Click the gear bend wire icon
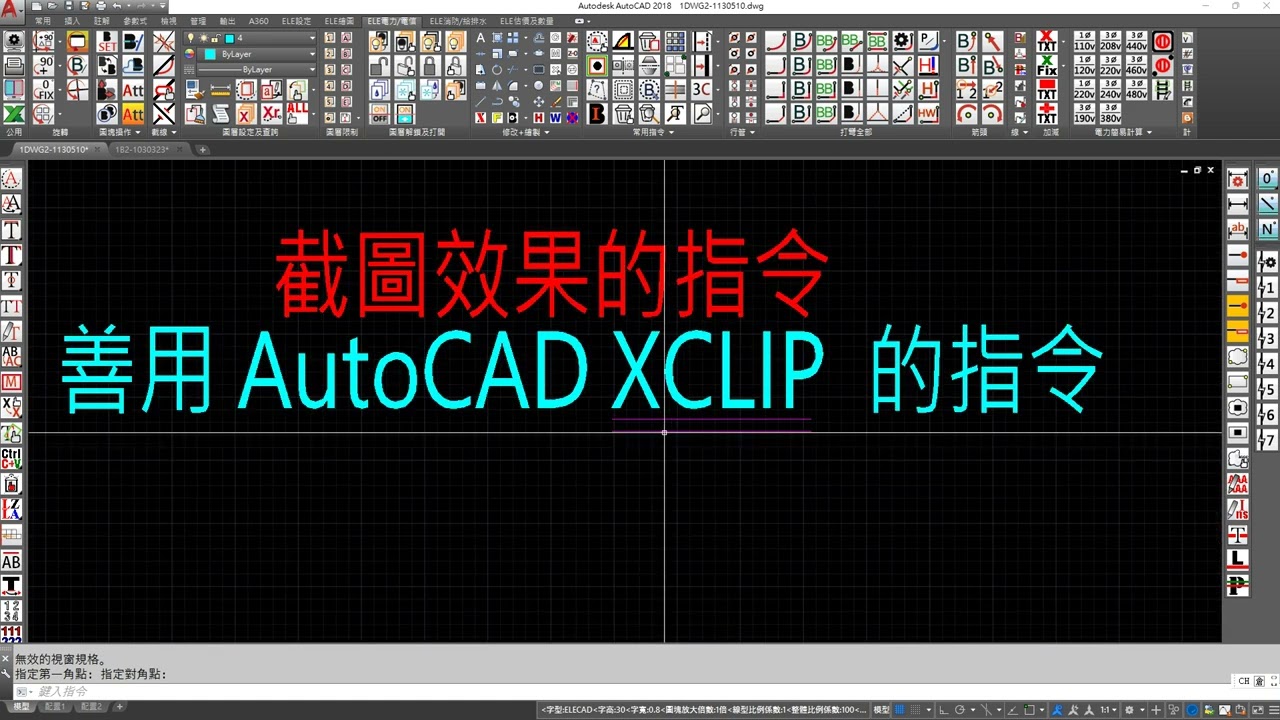This screenshot has width=1280, height=720. pyautogui.click(x=903, y=41)
